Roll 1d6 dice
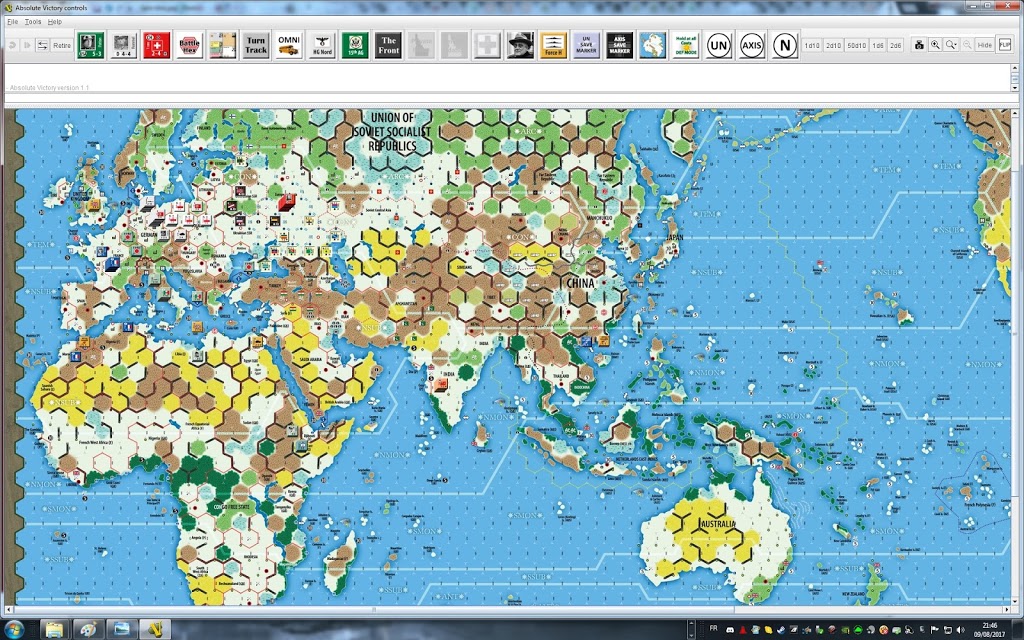Viewport: 1024px width, 640px height. click(878, 46)
